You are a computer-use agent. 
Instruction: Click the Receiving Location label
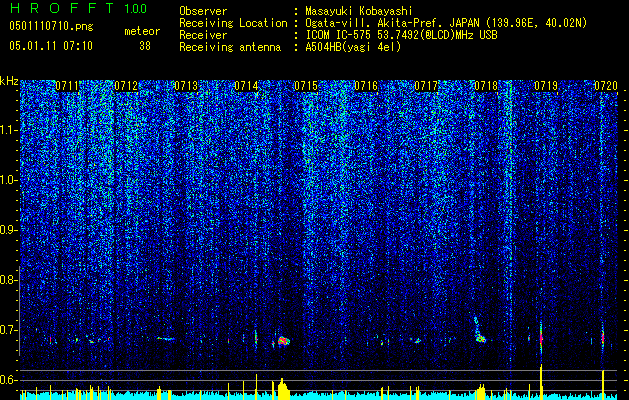pos(233,23)
